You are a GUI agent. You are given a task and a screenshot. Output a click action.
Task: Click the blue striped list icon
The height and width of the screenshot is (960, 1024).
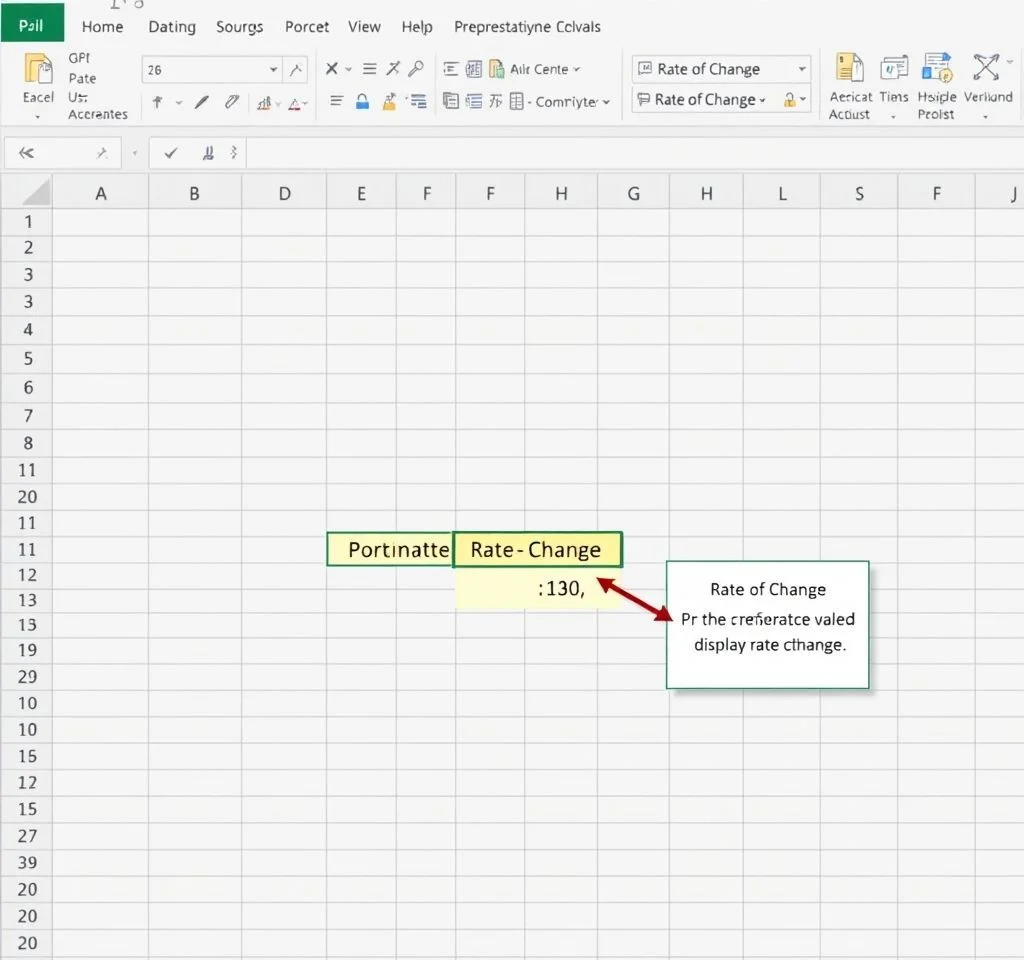(417, 101)
